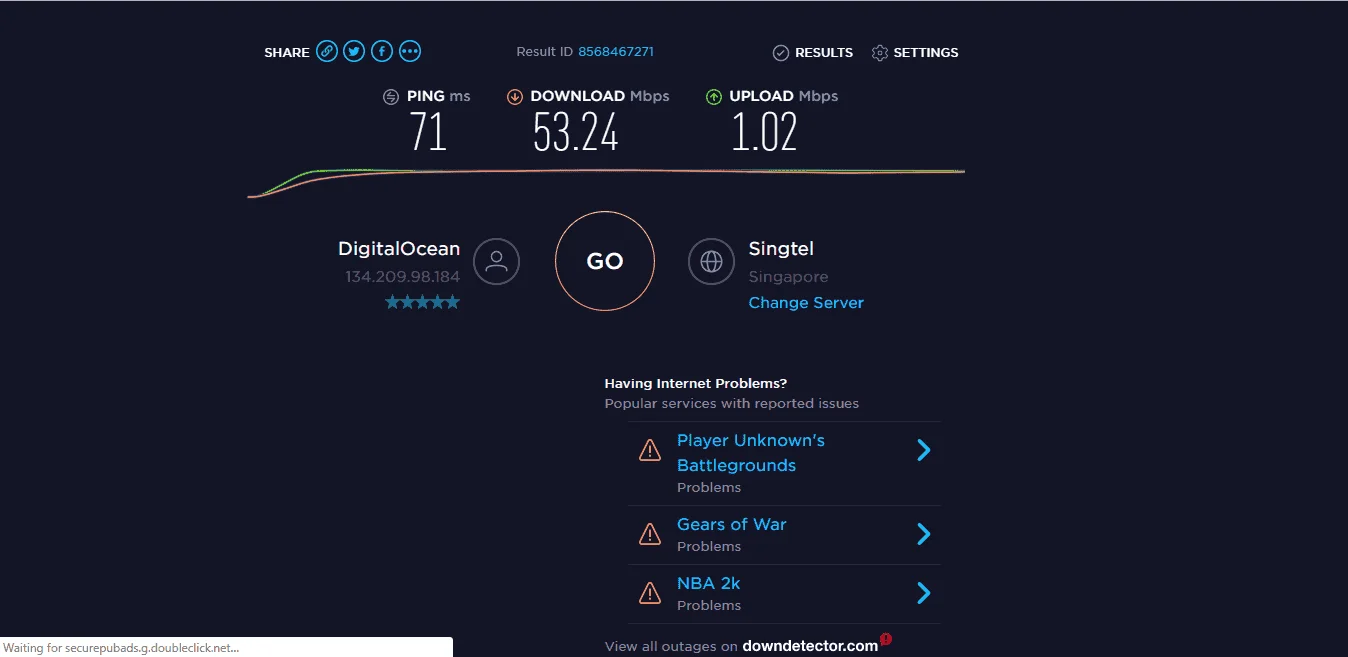Copy the share link icon
1348x657 pixels.
pyautogui.click(x=327, y=52)
